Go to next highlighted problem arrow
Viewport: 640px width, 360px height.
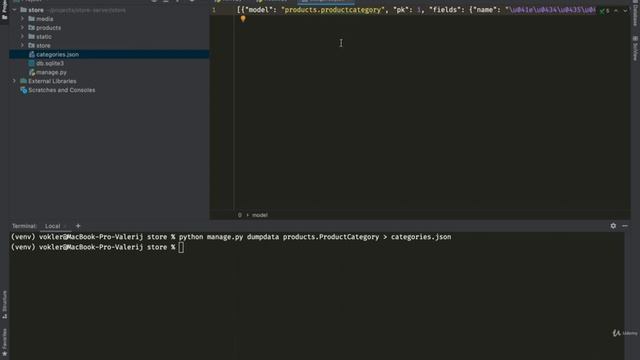point(625,11)
